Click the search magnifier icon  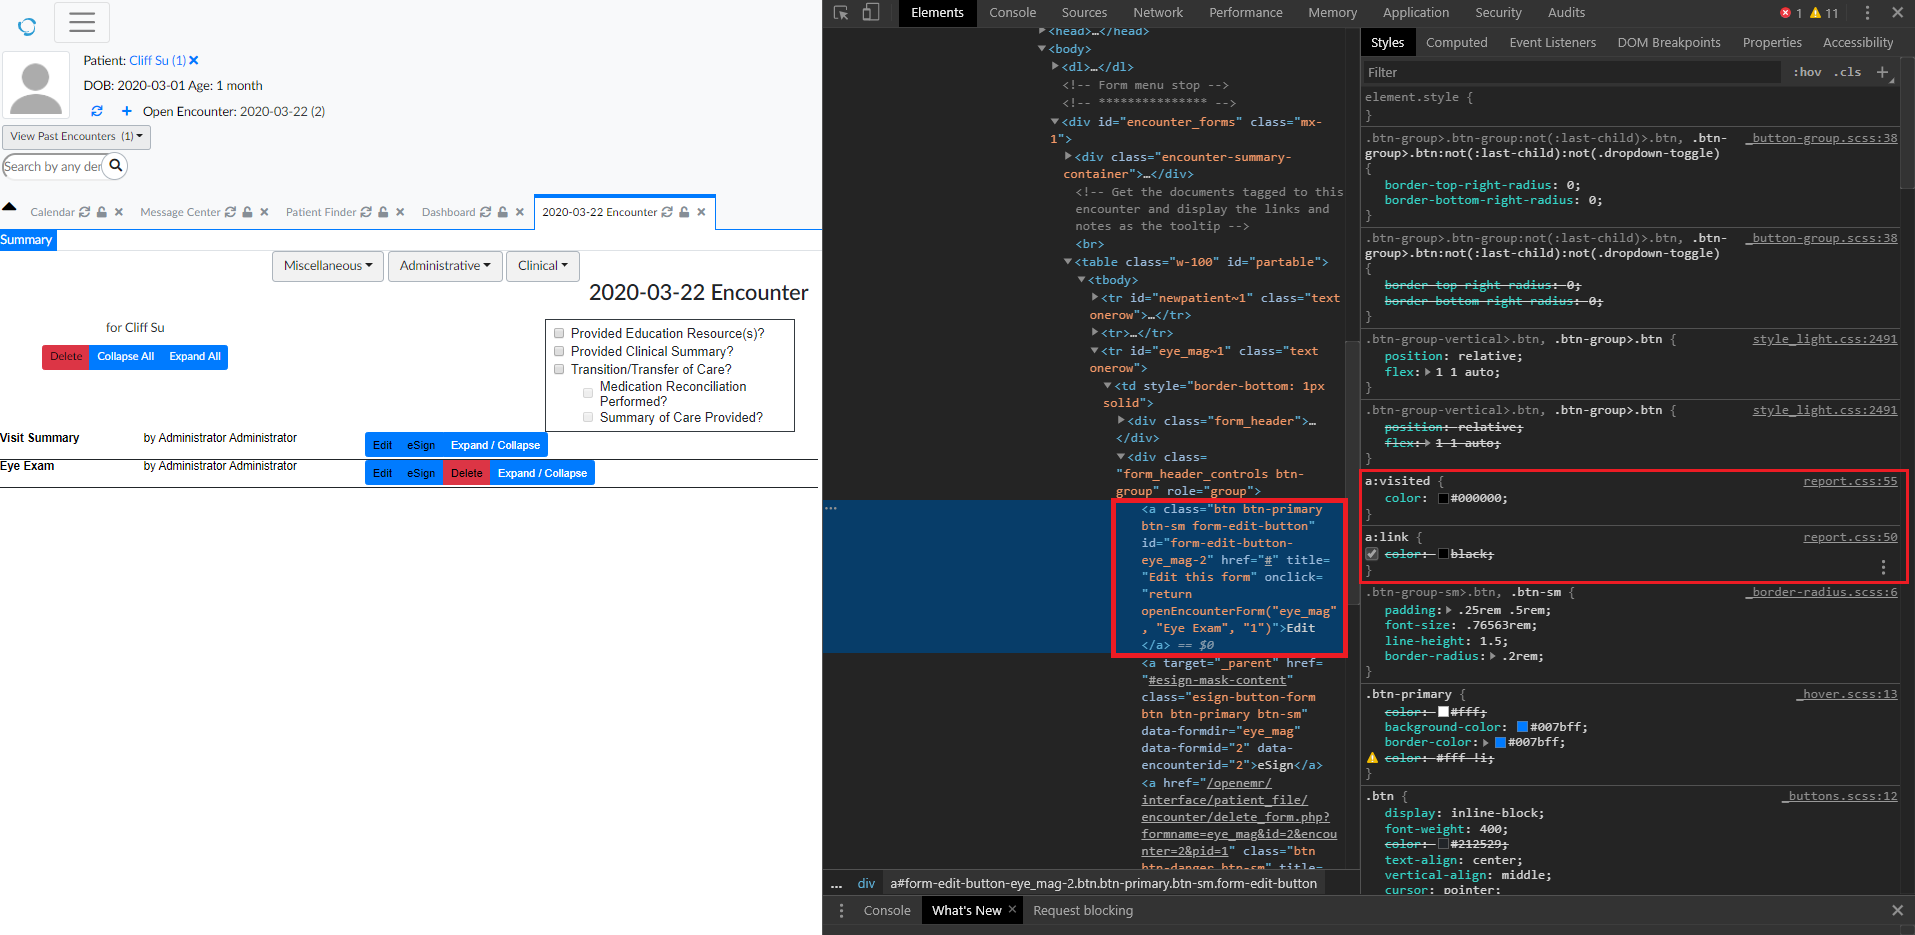pos(116,166)
